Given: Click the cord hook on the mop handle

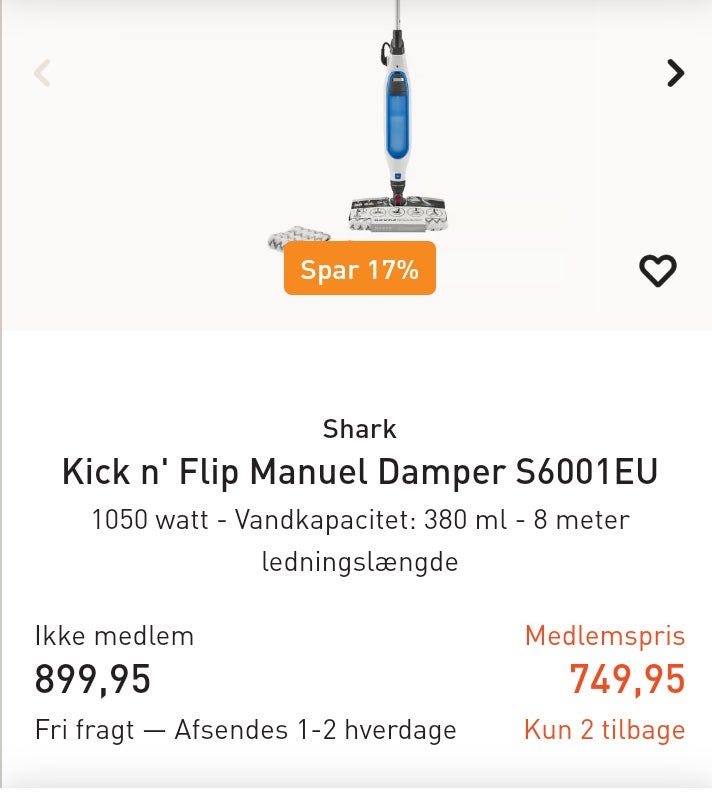Looking at the screenshot, I should [384, 53].
